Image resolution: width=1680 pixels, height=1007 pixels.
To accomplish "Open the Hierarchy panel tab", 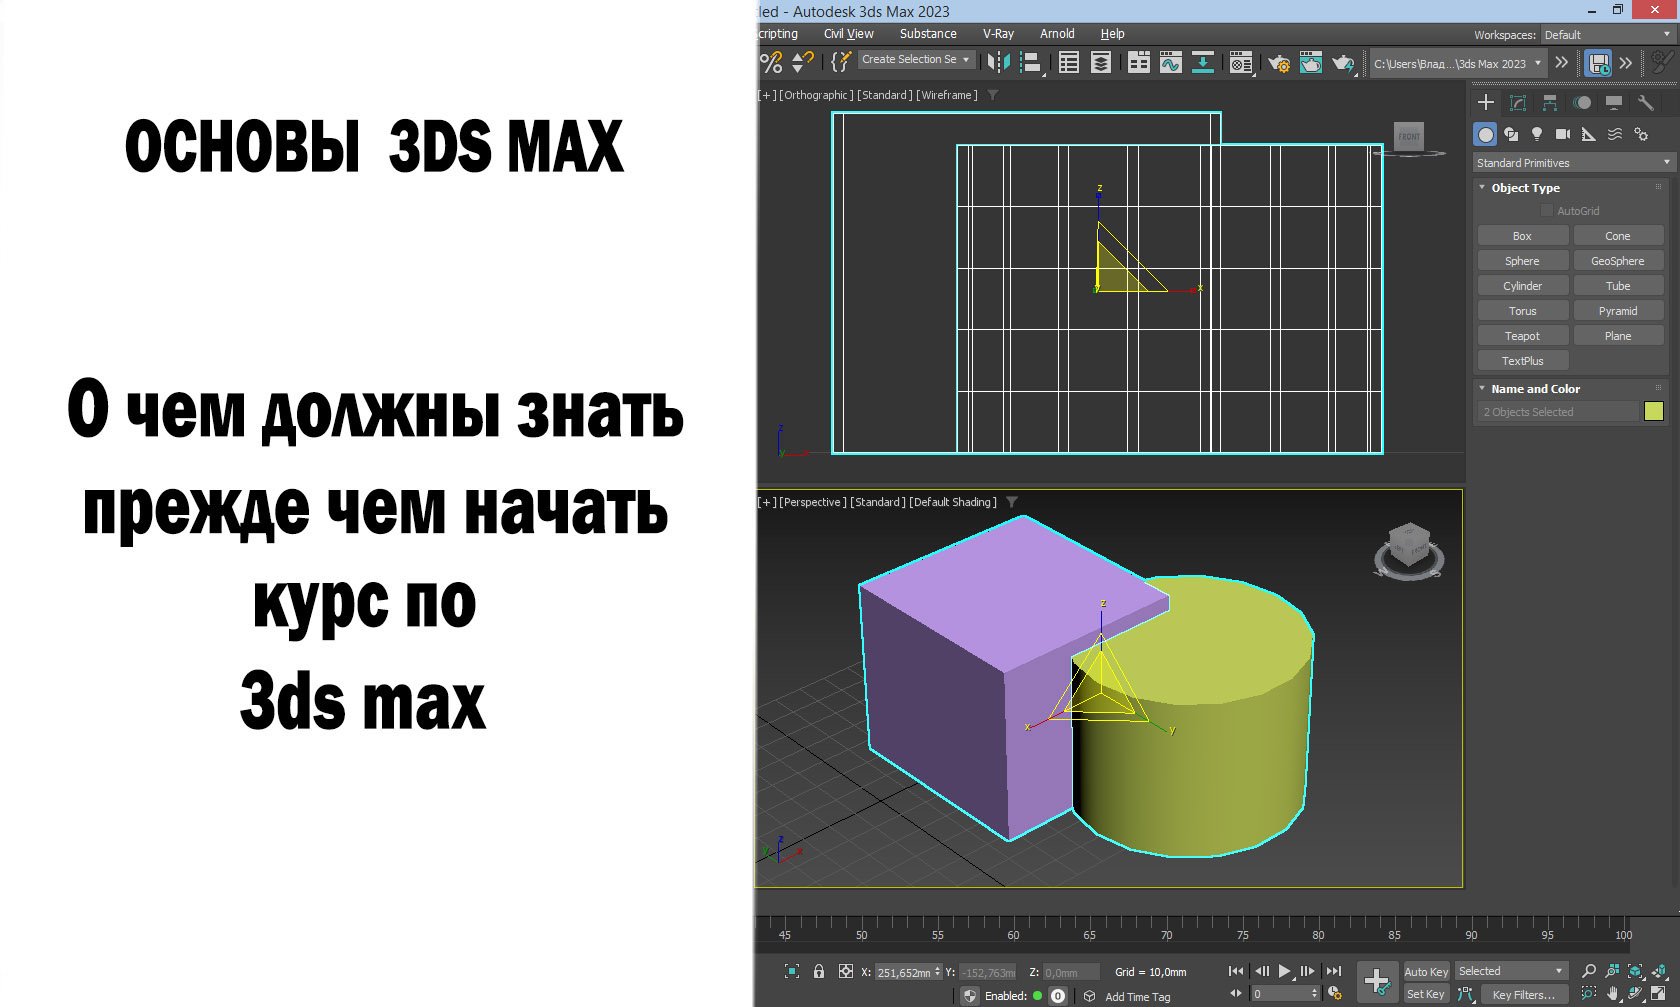I will pos(1550,103).
